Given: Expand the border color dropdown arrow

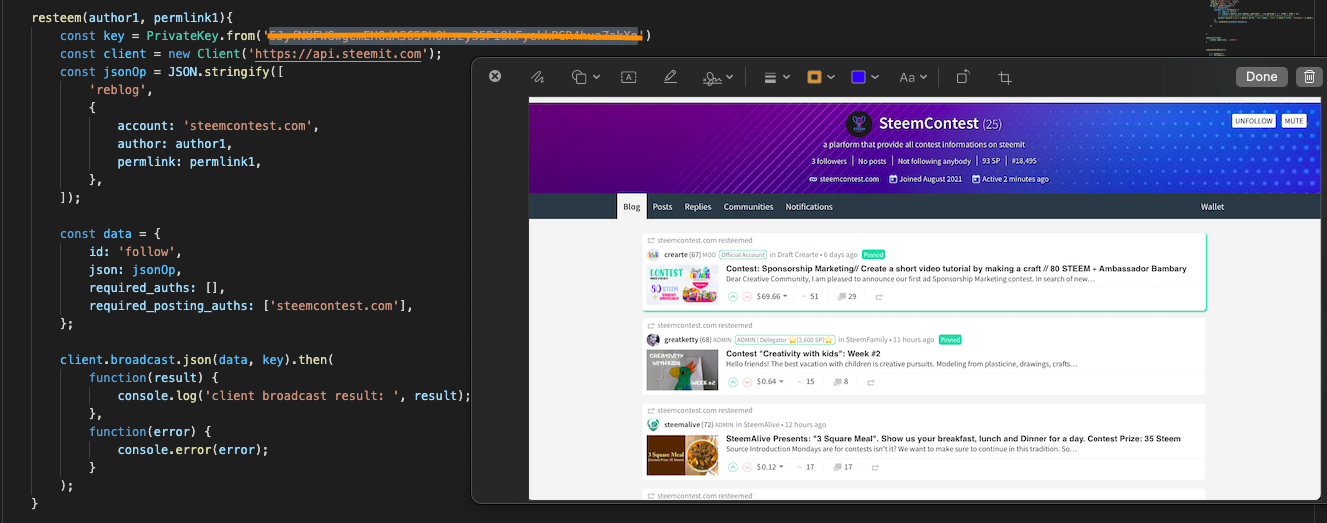Looking at the screenshot, I should click(x=830, y=77).
